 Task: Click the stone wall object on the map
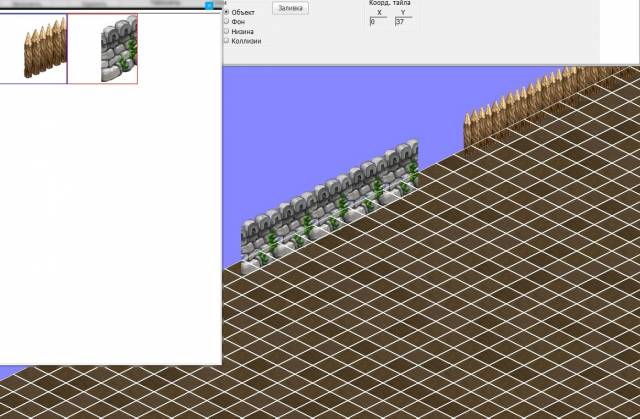[330, 206]
